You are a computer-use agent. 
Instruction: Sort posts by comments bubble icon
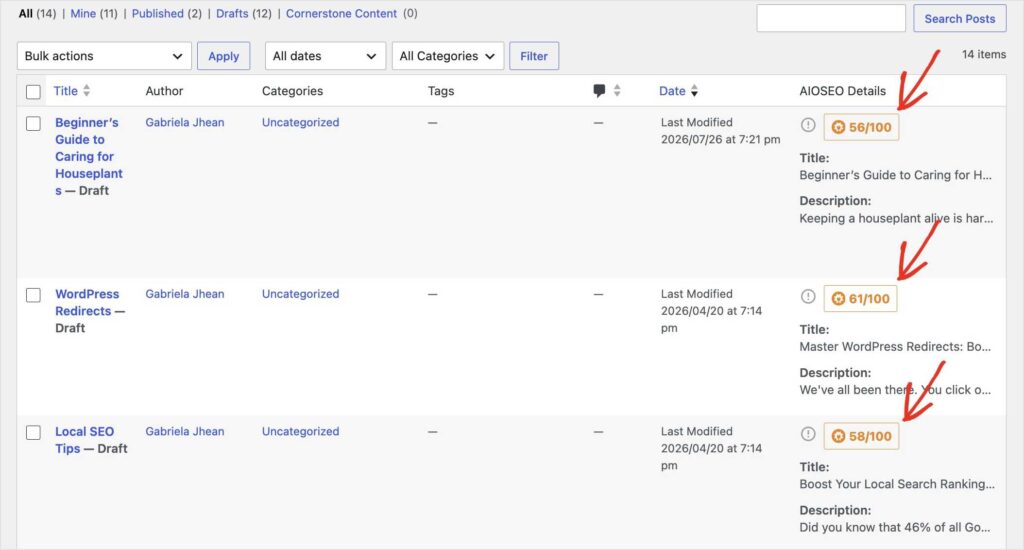pos(599,91)
